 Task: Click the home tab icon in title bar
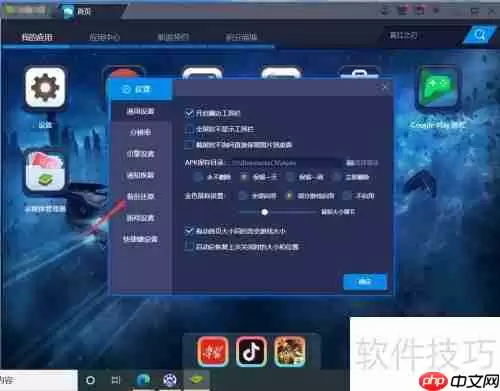69,12
